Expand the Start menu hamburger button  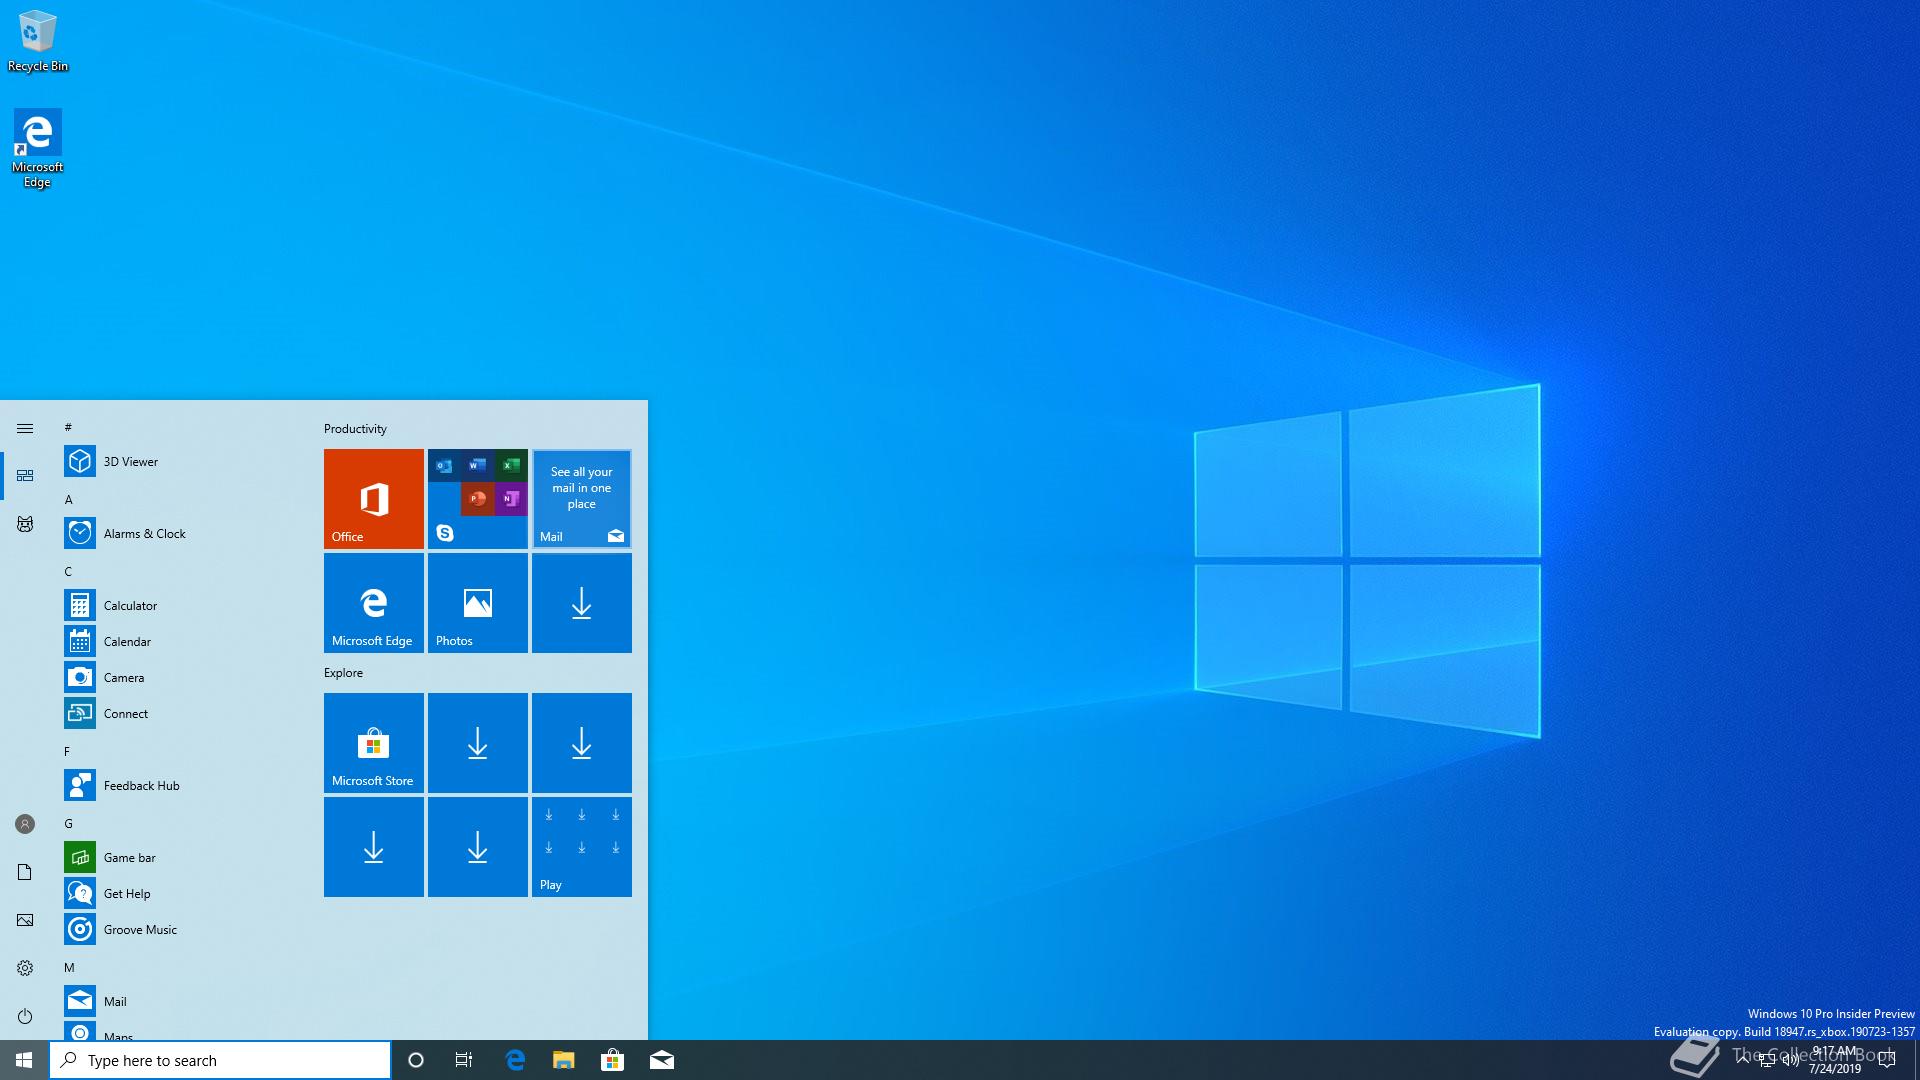point(25,428)
